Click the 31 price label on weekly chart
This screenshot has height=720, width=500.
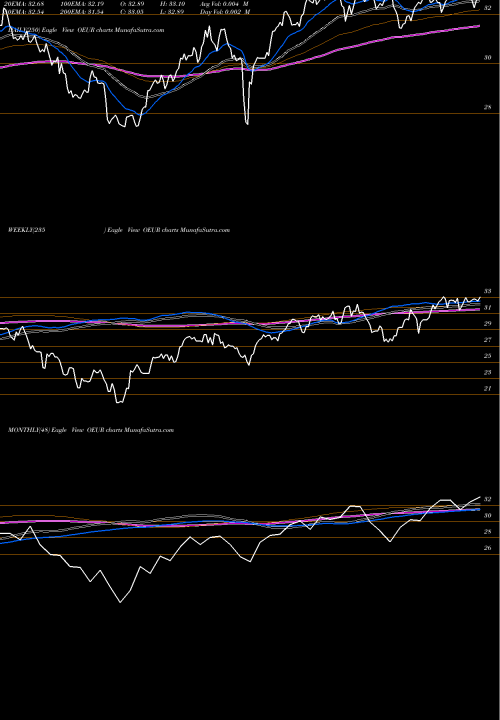[x=487, y=307]
